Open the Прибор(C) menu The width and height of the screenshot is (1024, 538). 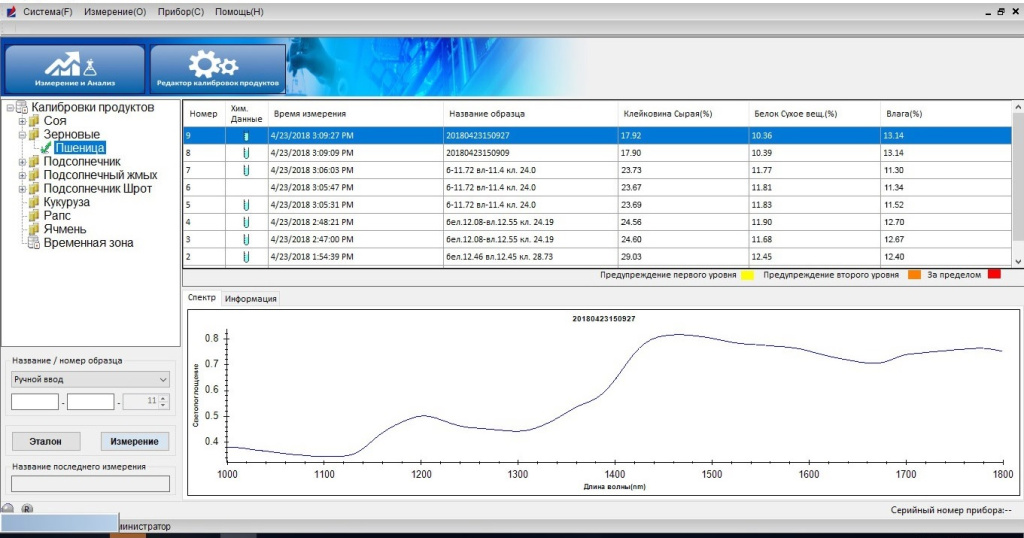181,12
